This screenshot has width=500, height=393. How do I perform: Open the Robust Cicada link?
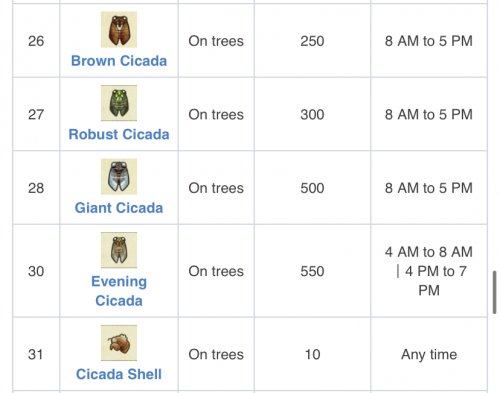(119, 134)
